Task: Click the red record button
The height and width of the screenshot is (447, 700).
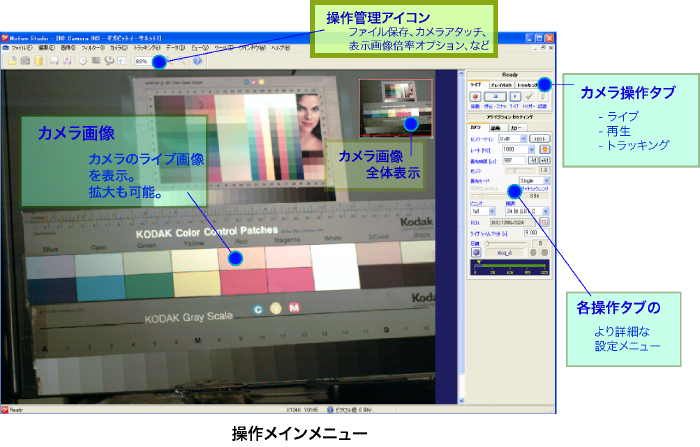Action: 475,96
